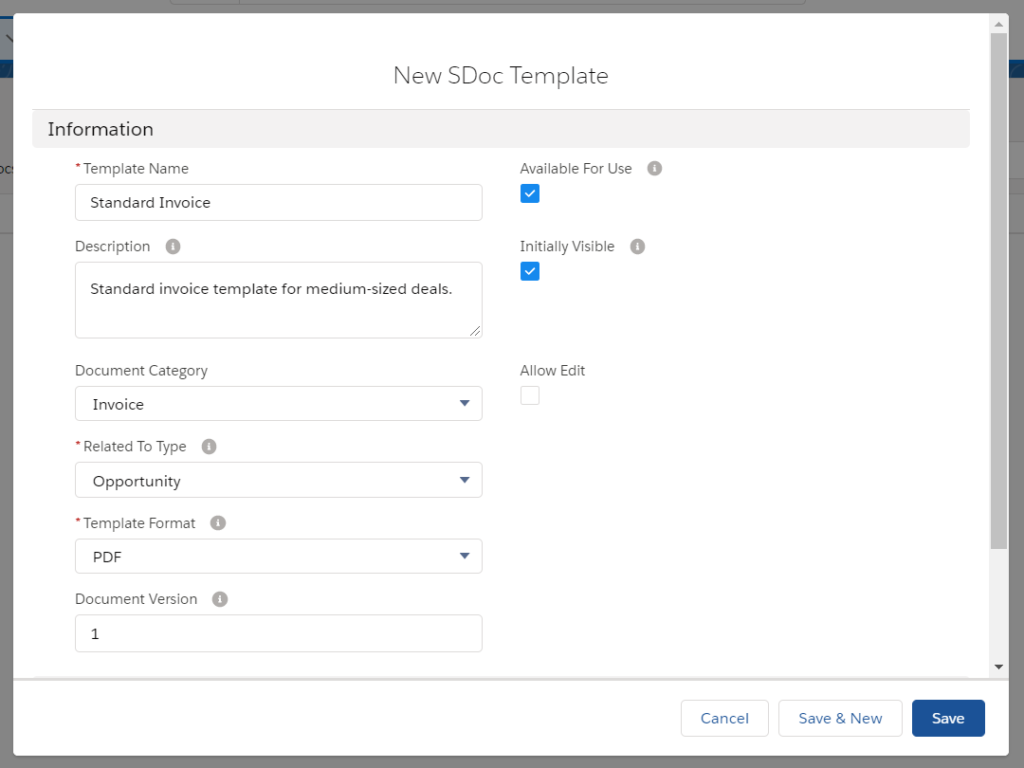Screen dimensions: 1024x768
Task: Click the Document Version info icon
Action: (220, 599)
